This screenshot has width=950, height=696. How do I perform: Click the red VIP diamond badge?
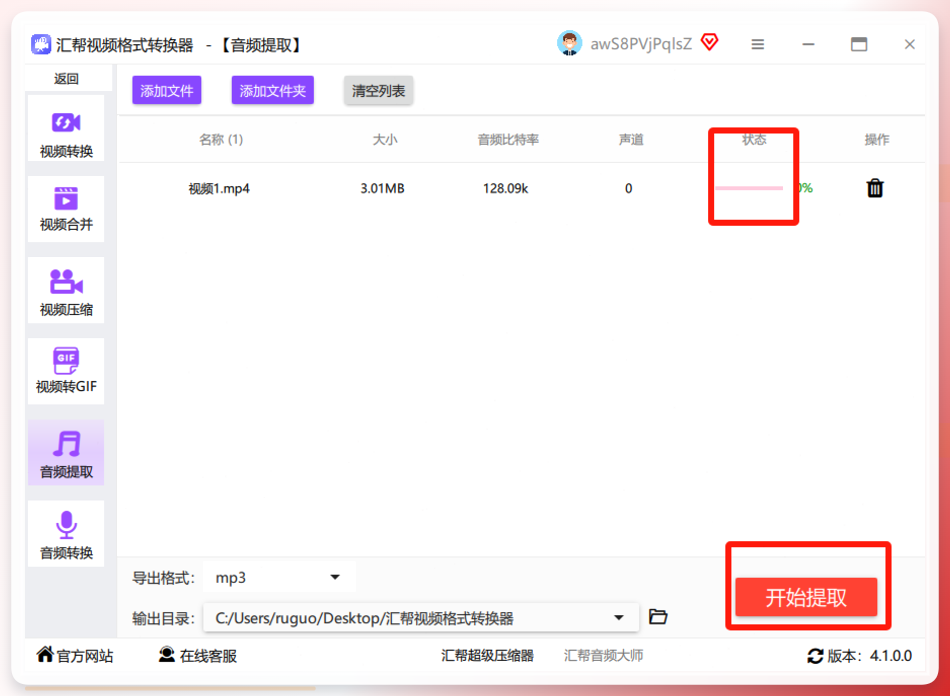(x=709, y=42)
